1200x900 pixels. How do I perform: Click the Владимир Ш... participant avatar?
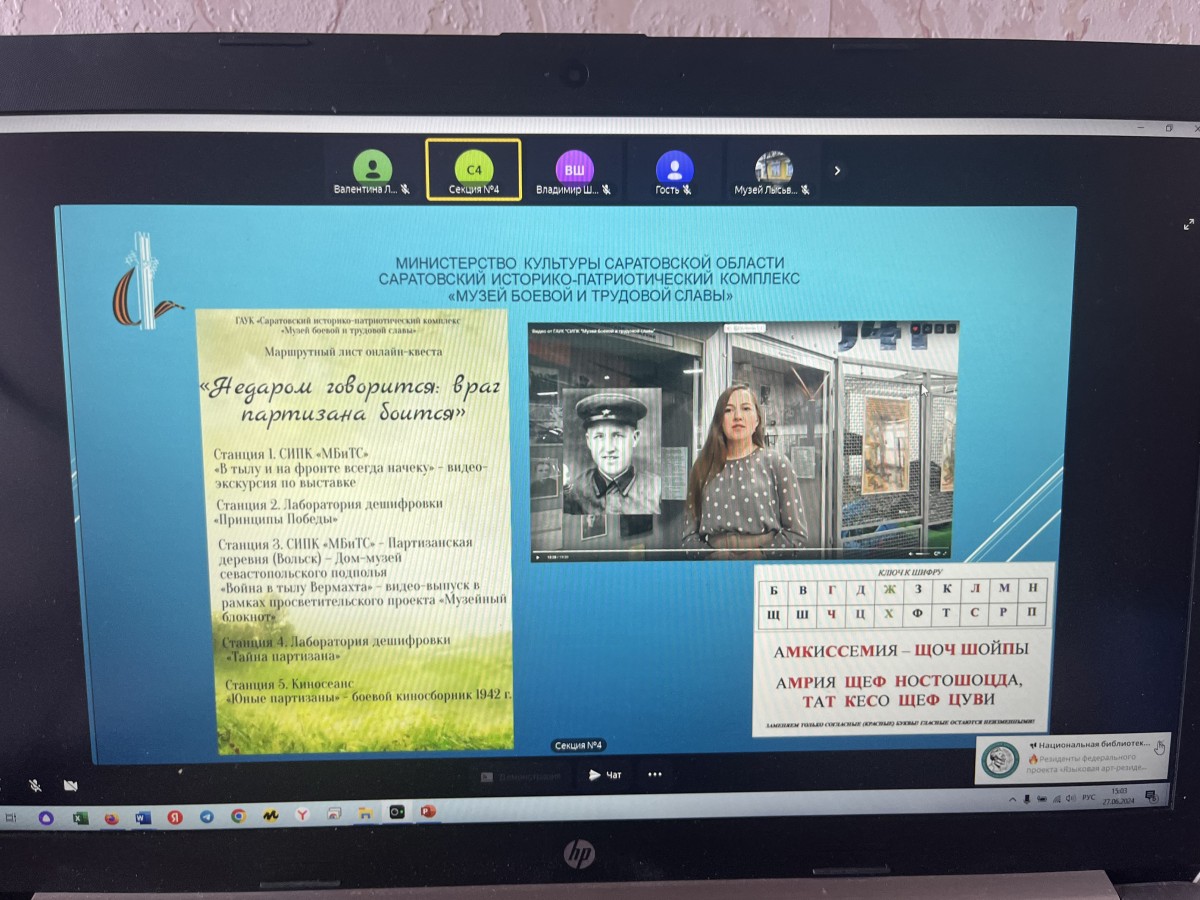[x=574, y=167]
